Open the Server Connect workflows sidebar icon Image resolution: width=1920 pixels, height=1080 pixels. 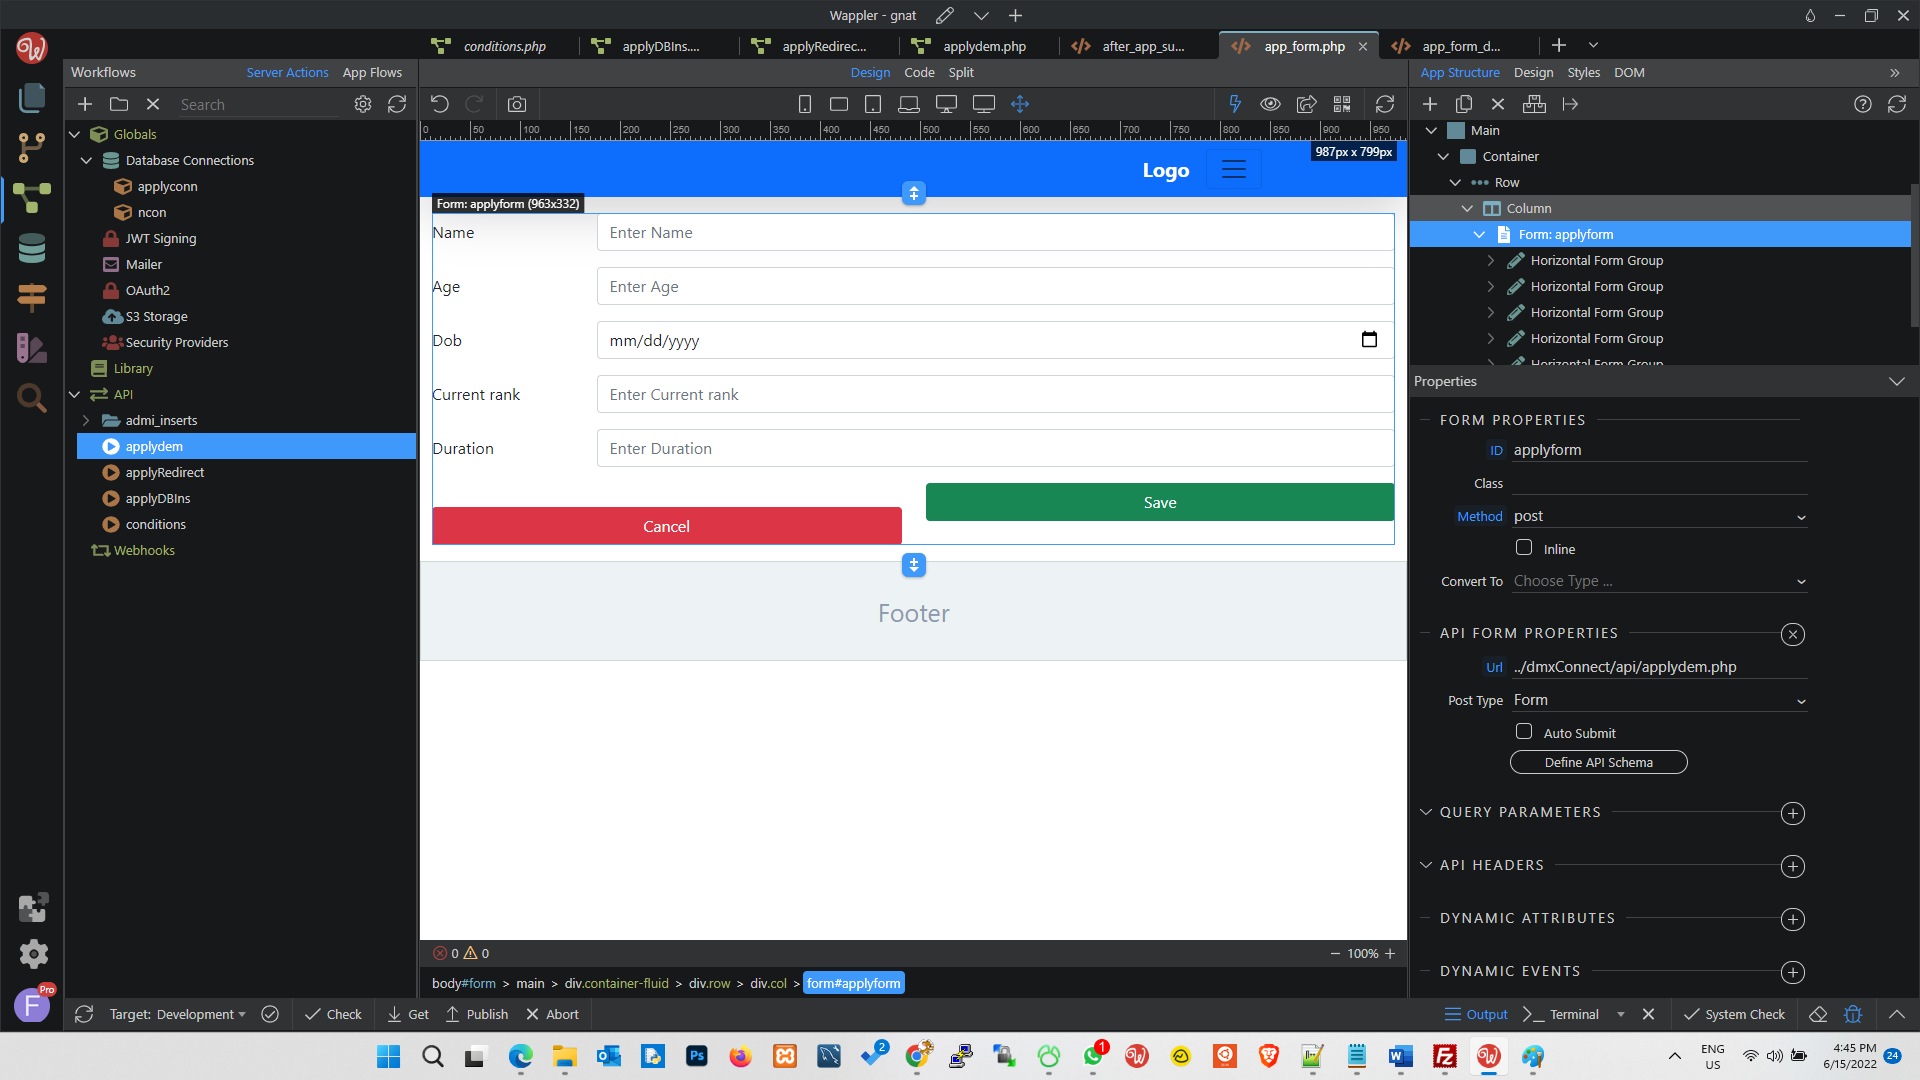tap(32, 198)
